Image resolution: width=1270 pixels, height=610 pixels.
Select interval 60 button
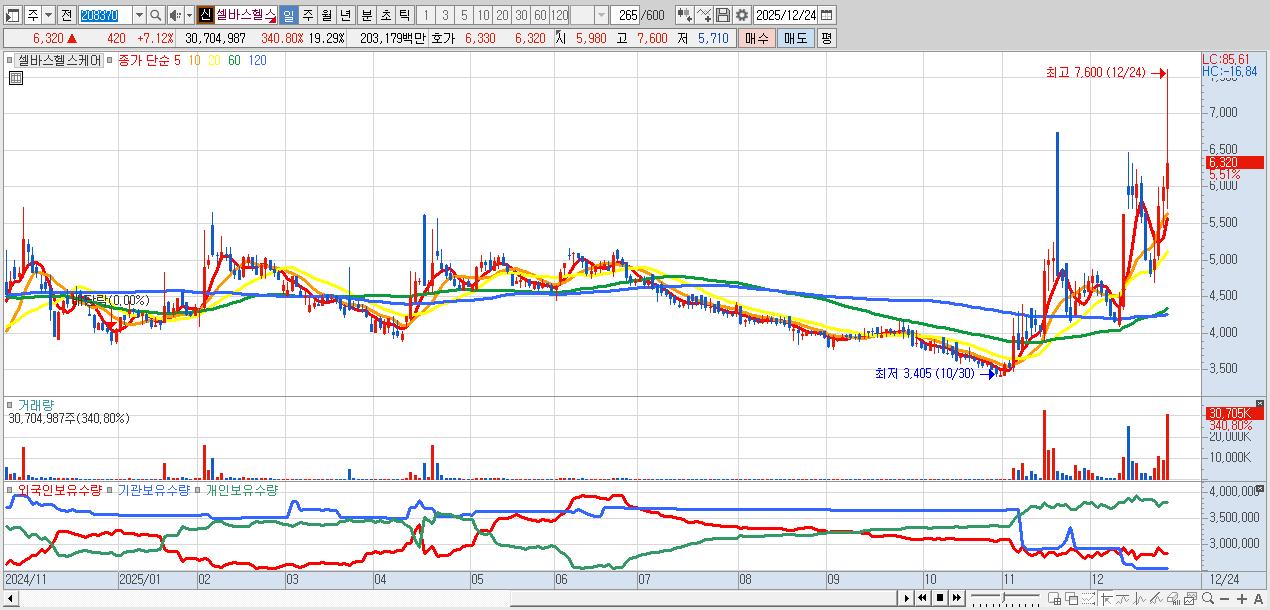(x=540, y=15)
